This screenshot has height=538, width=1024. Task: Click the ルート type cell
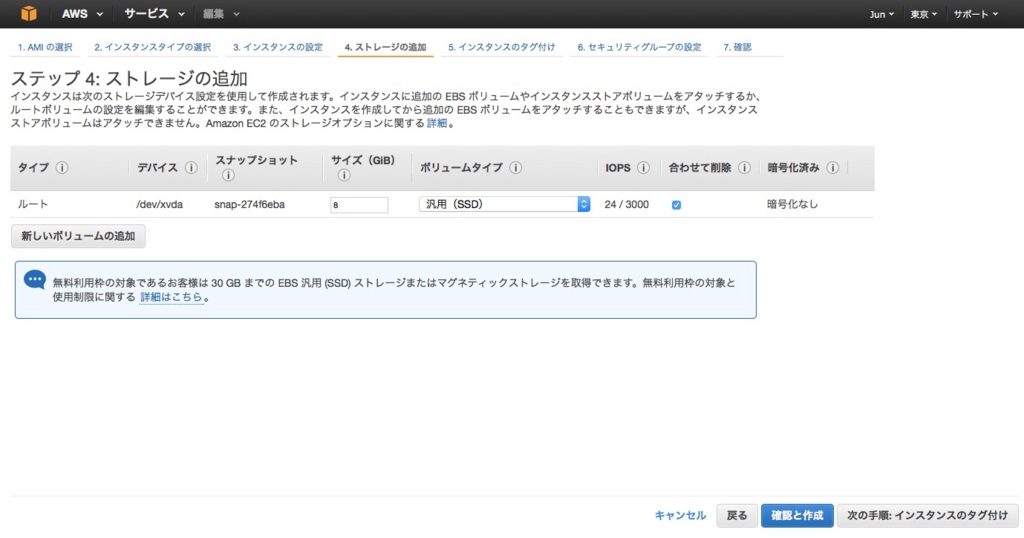click(33, 204)
